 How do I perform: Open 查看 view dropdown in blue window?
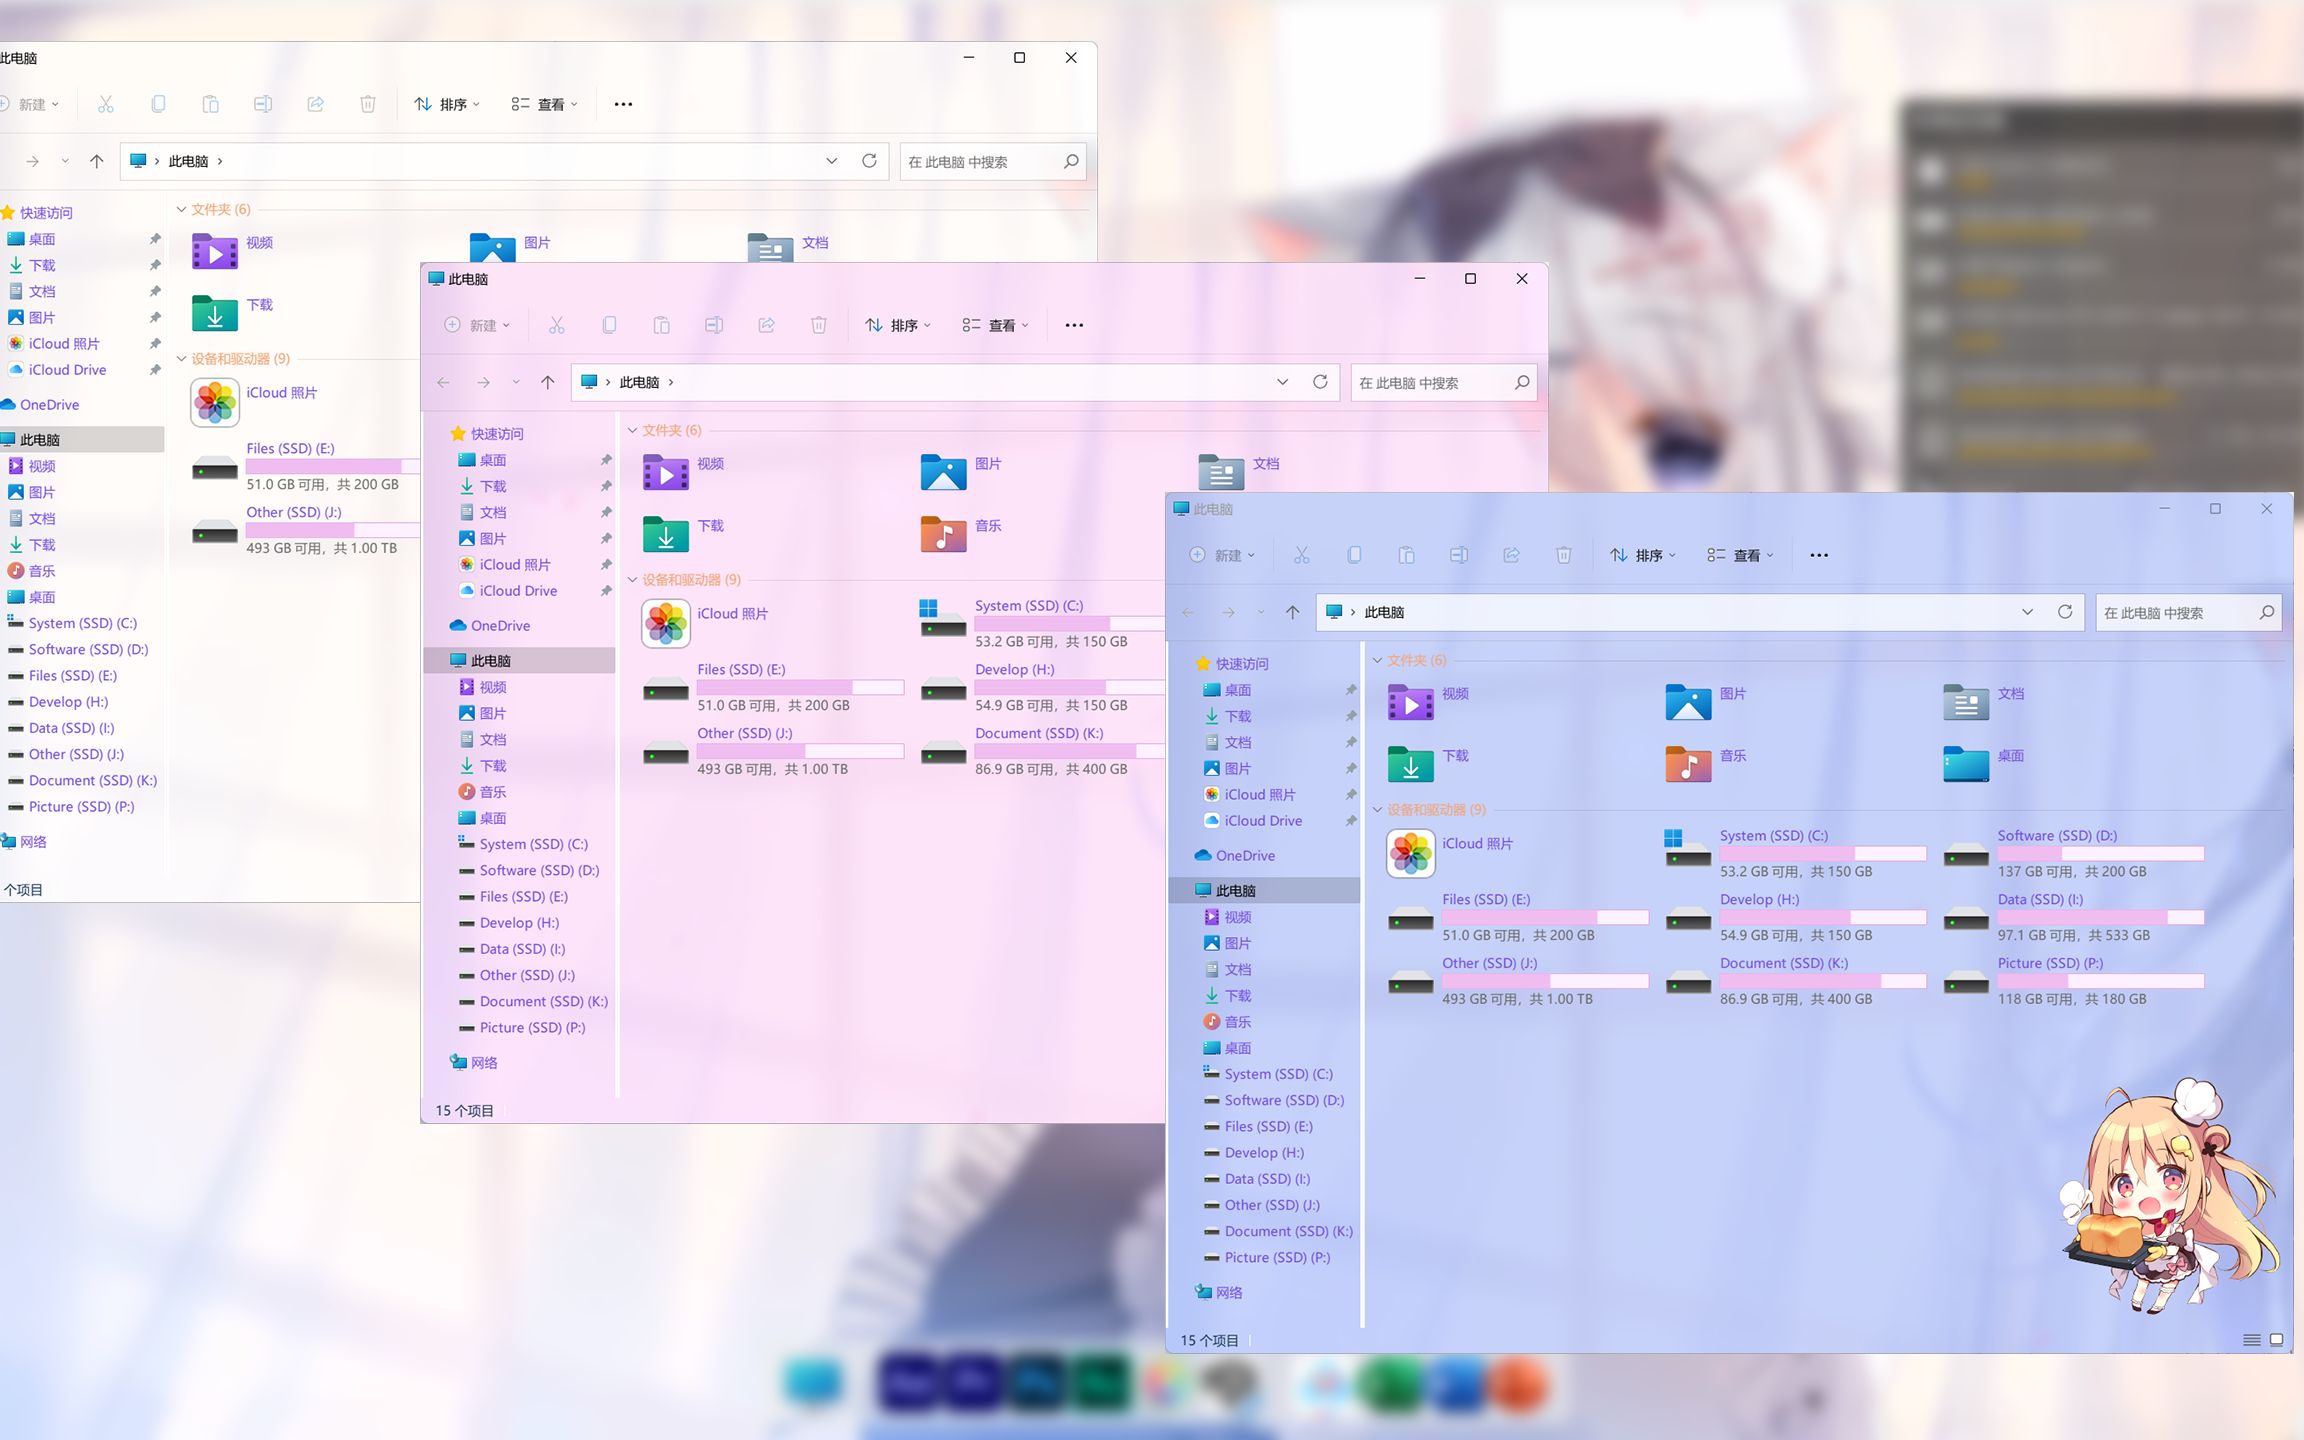(1740, 555)
